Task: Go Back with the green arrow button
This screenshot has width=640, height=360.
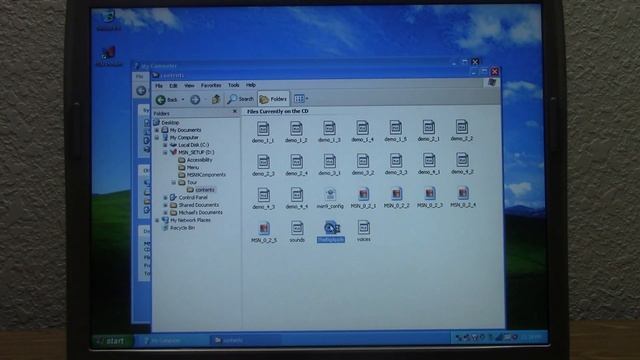Action: (161, 100)
